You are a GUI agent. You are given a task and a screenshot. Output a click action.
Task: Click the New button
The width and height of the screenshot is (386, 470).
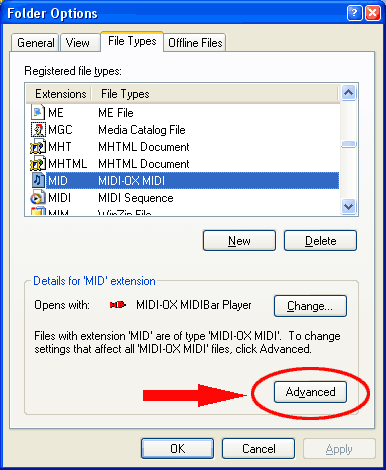click(x=239, y=240)
